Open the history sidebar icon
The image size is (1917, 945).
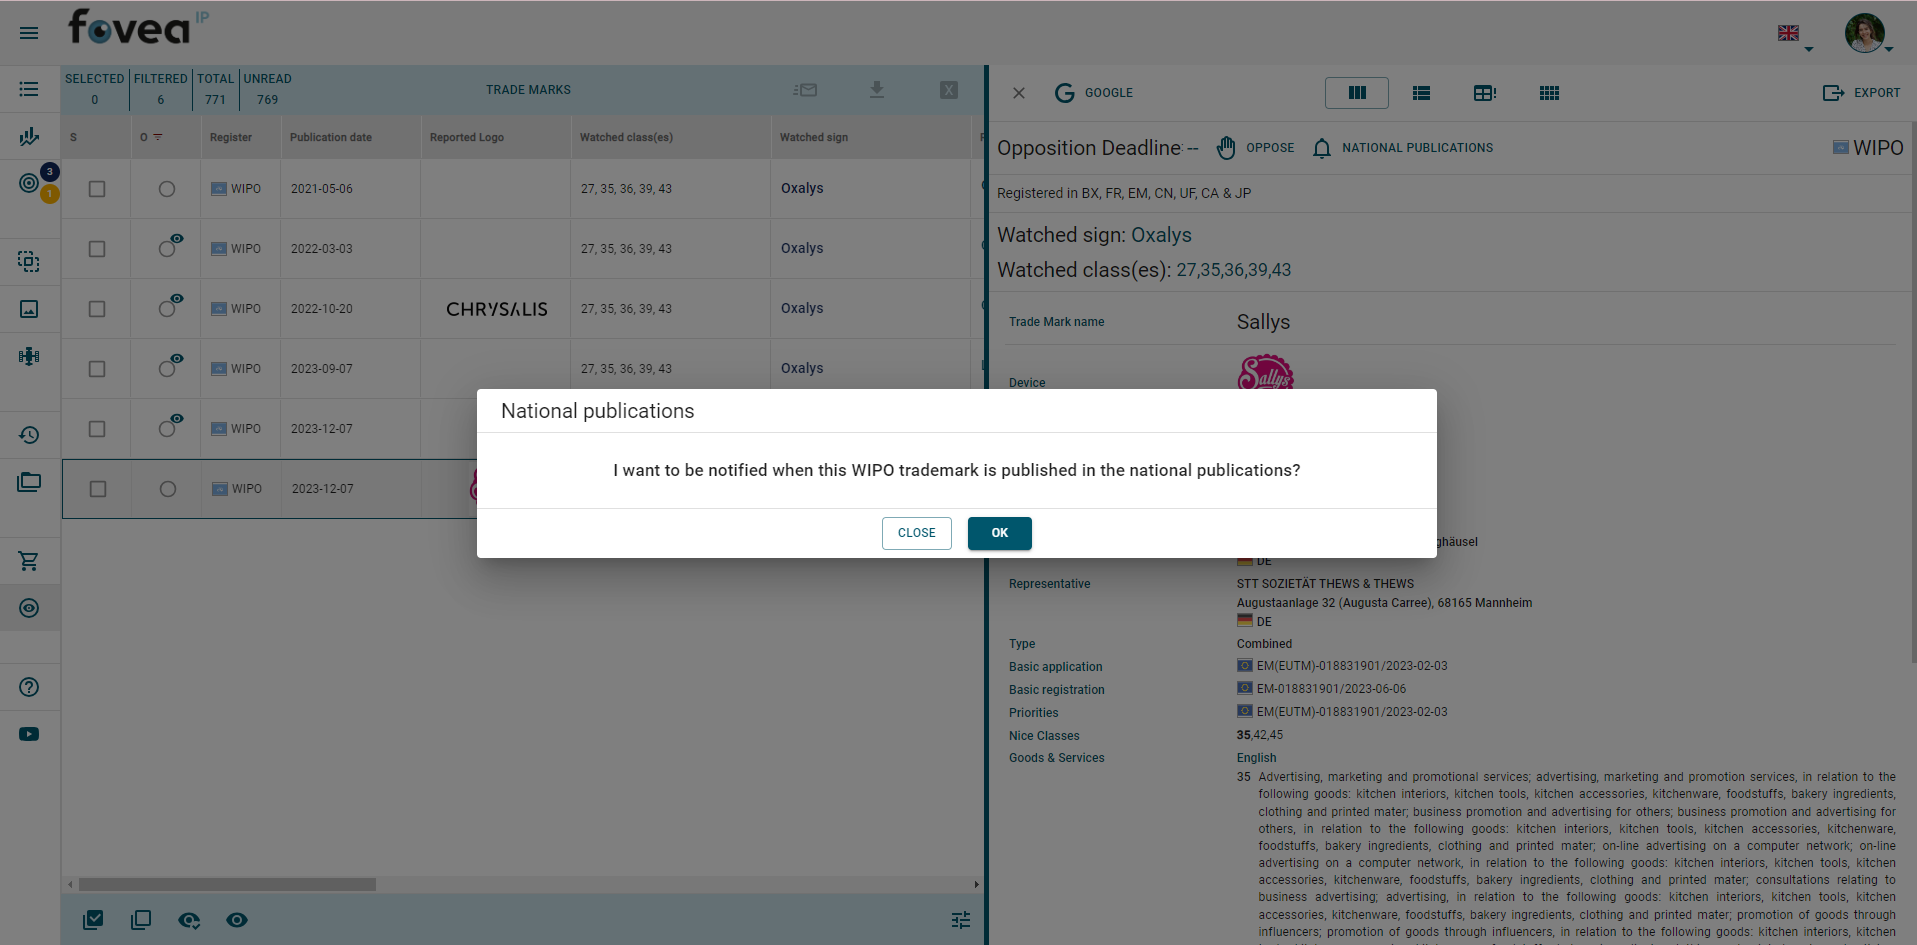(x=29, y=435)
